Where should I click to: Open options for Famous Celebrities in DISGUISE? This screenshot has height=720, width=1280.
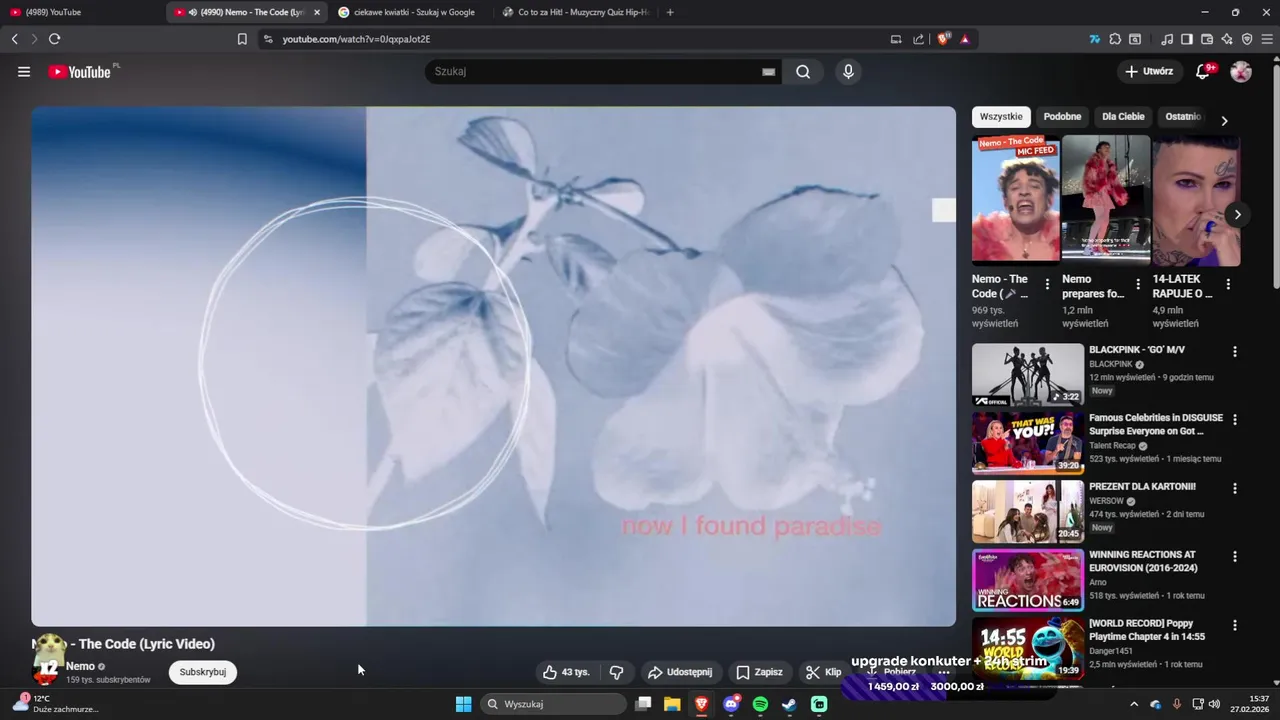pyautogui.click(x=1235, y=420)
